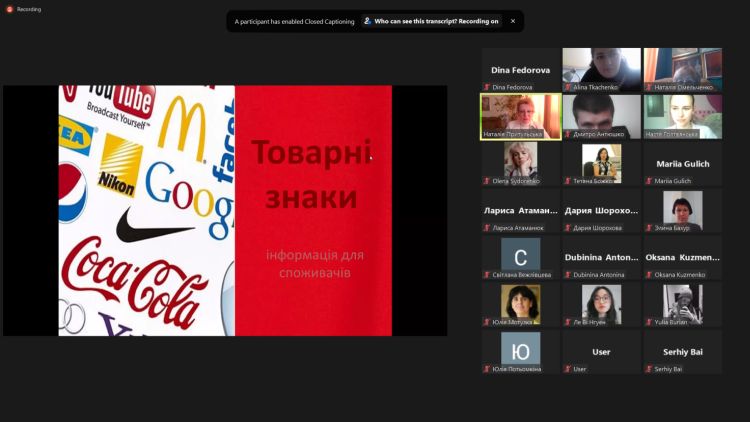750x422 pixels.
Task: Select the highlighted active speaker video tile
Action: (520, 116)
